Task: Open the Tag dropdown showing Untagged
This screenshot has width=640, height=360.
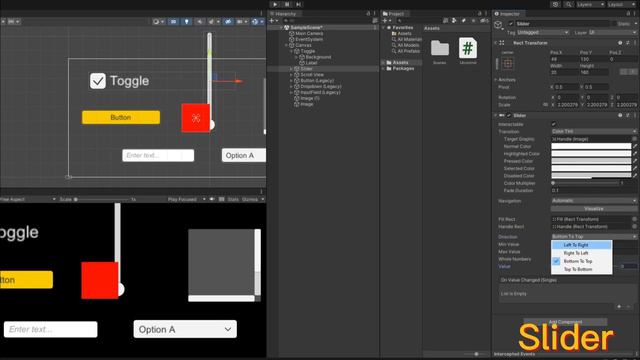Action: (543, 32)
